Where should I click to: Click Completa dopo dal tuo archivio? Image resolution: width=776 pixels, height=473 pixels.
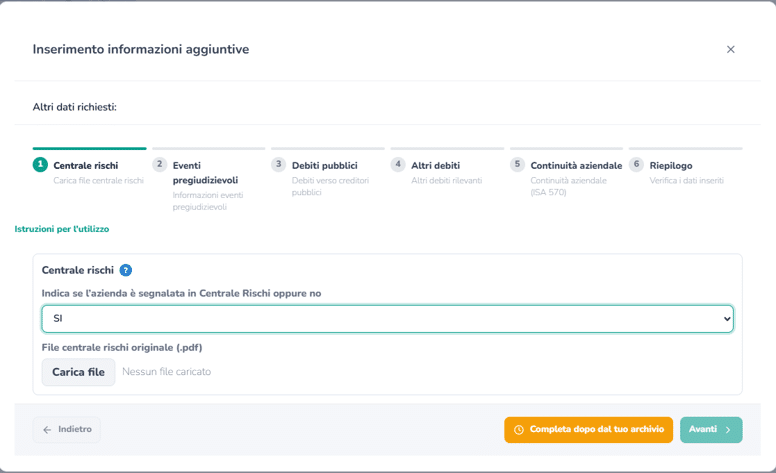click(588, 429)
